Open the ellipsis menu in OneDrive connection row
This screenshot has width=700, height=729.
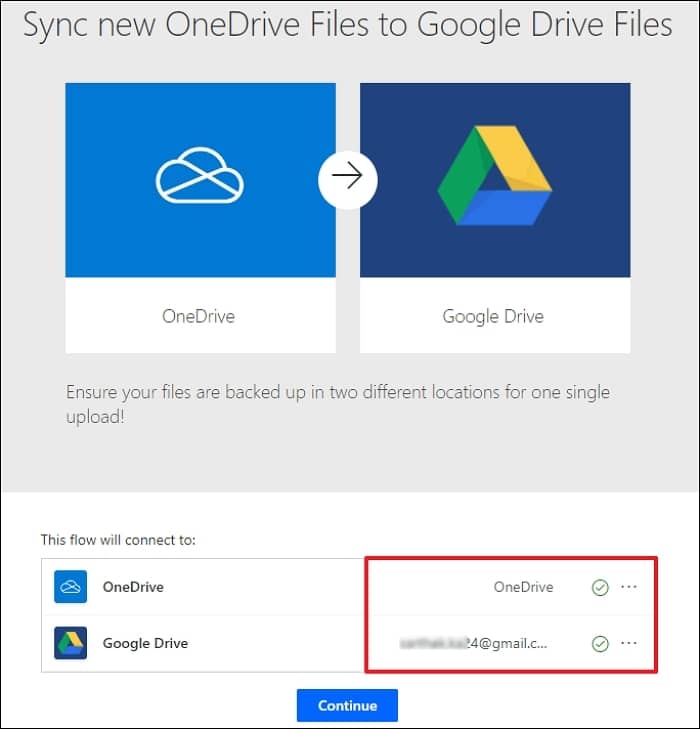tap(629, 587)
